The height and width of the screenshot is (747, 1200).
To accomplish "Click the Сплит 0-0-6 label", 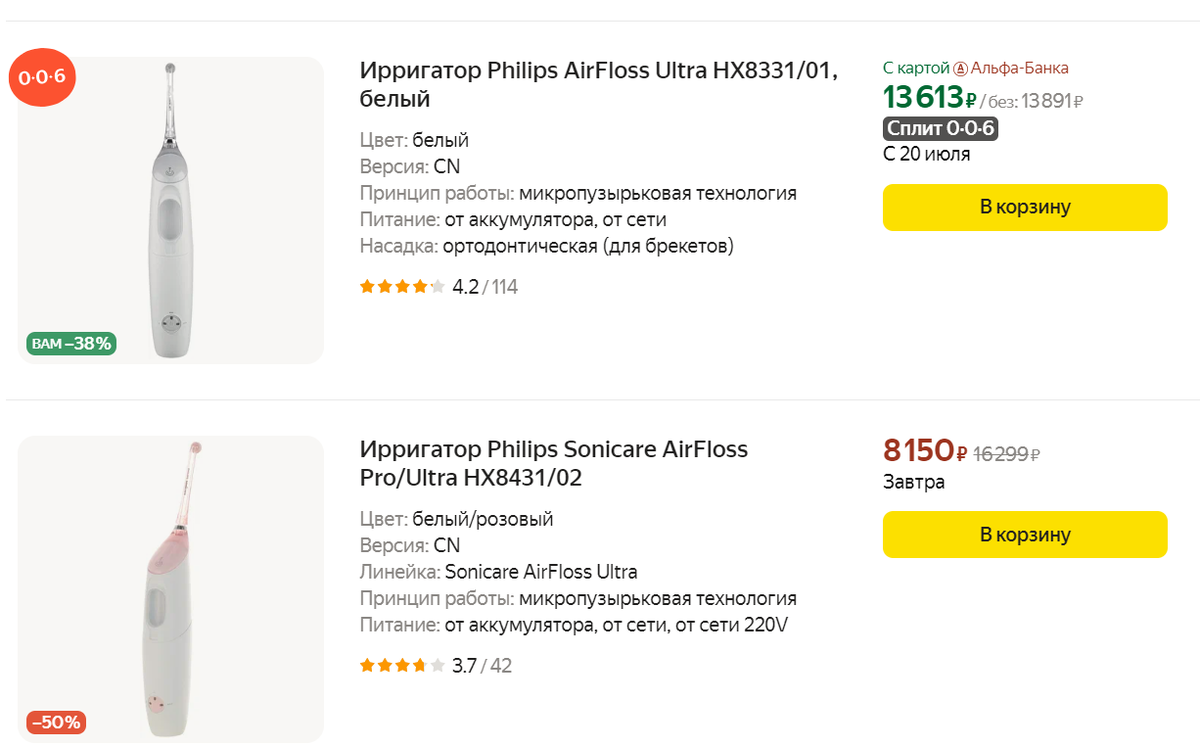I will tap(940, 129).
